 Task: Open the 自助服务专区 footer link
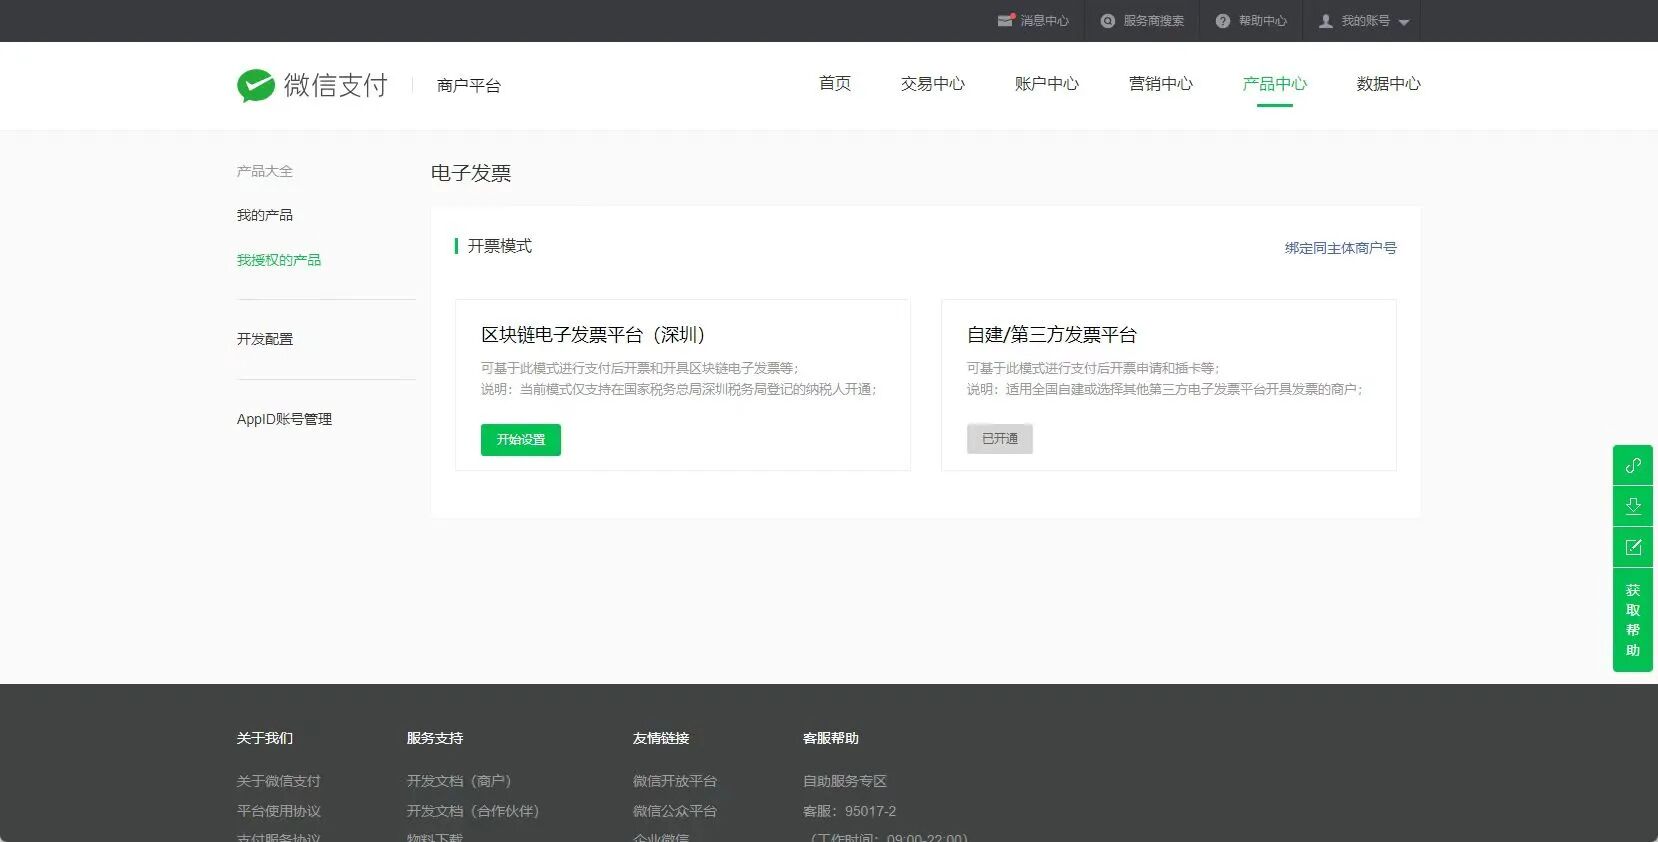(x=845, y=781)
